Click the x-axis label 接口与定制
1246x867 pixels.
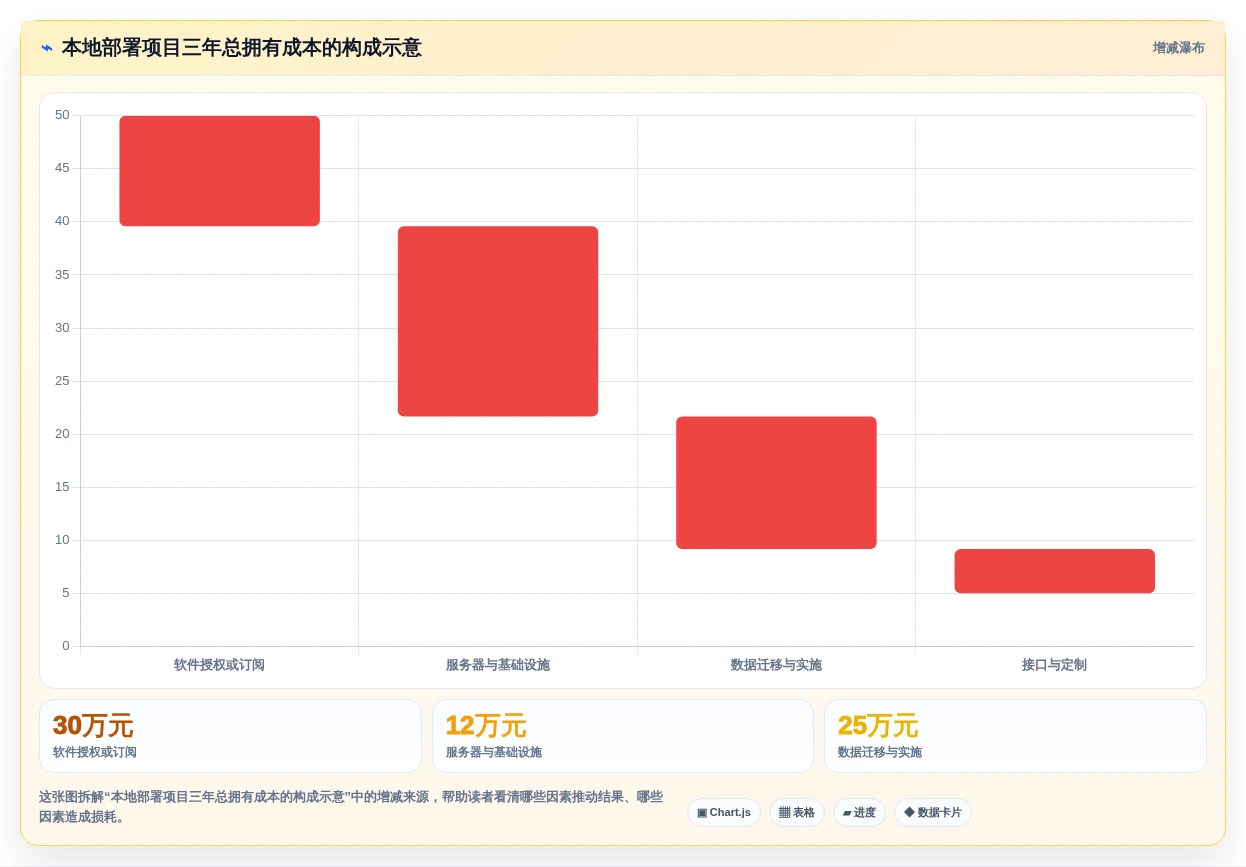tap(1054, 665)
